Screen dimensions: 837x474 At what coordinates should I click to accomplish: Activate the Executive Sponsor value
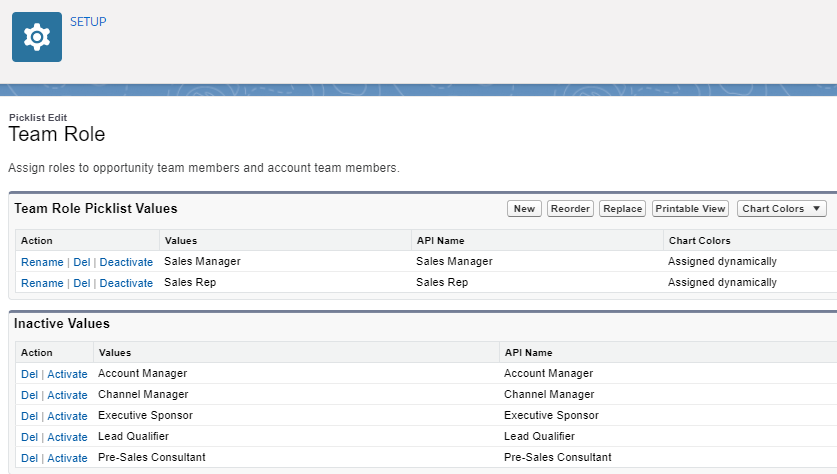[x=67, y=416]
